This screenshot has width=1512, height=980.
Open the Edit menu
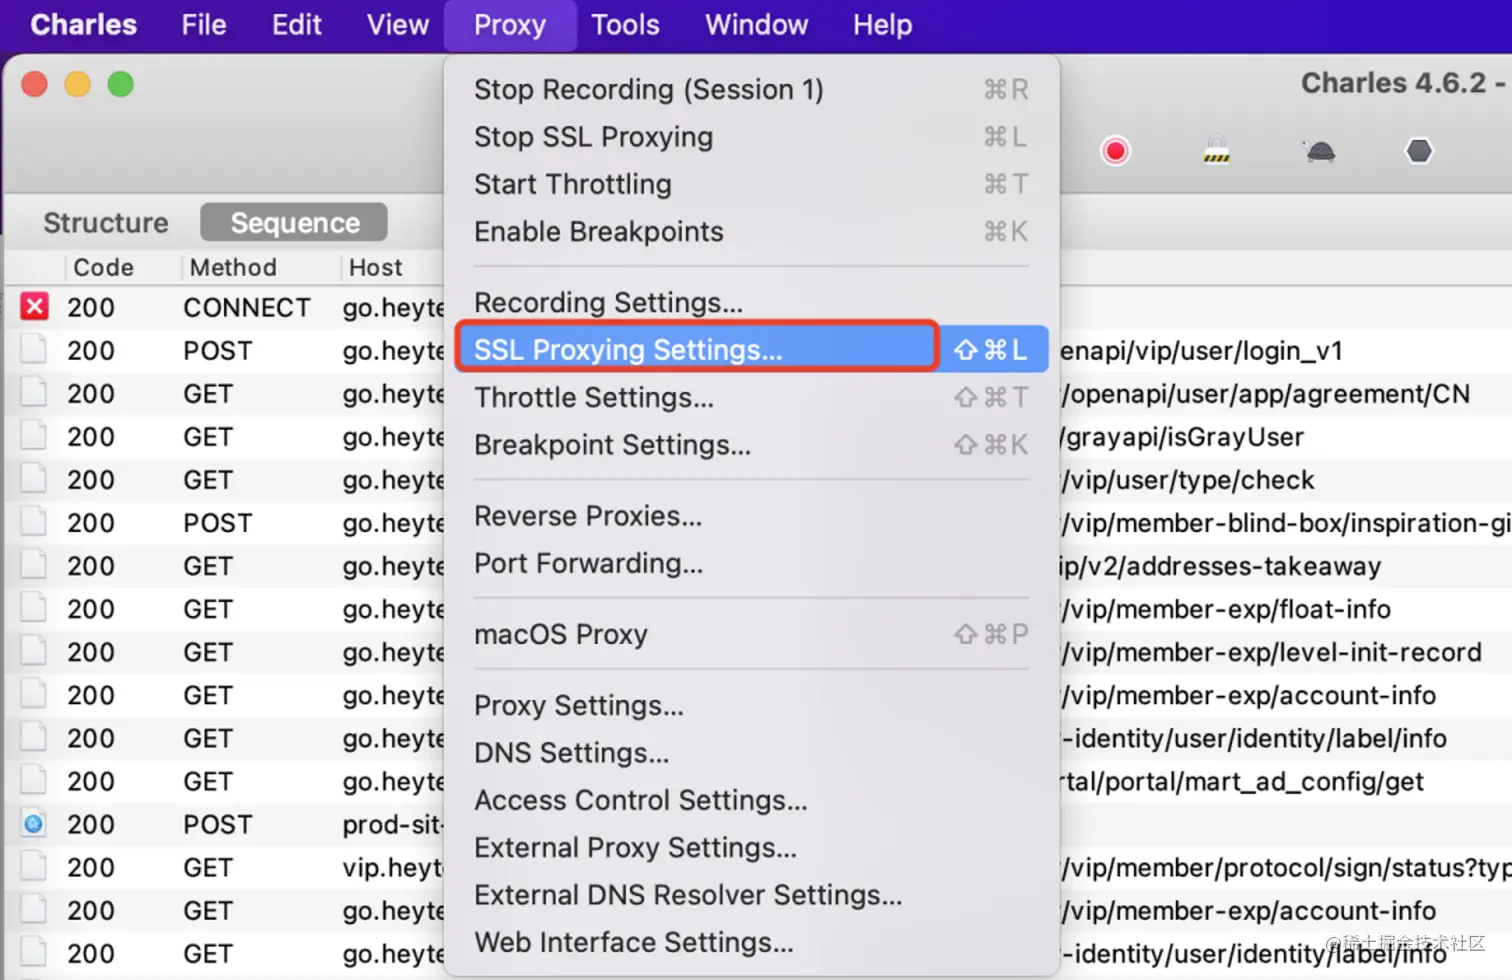(297, 24)
